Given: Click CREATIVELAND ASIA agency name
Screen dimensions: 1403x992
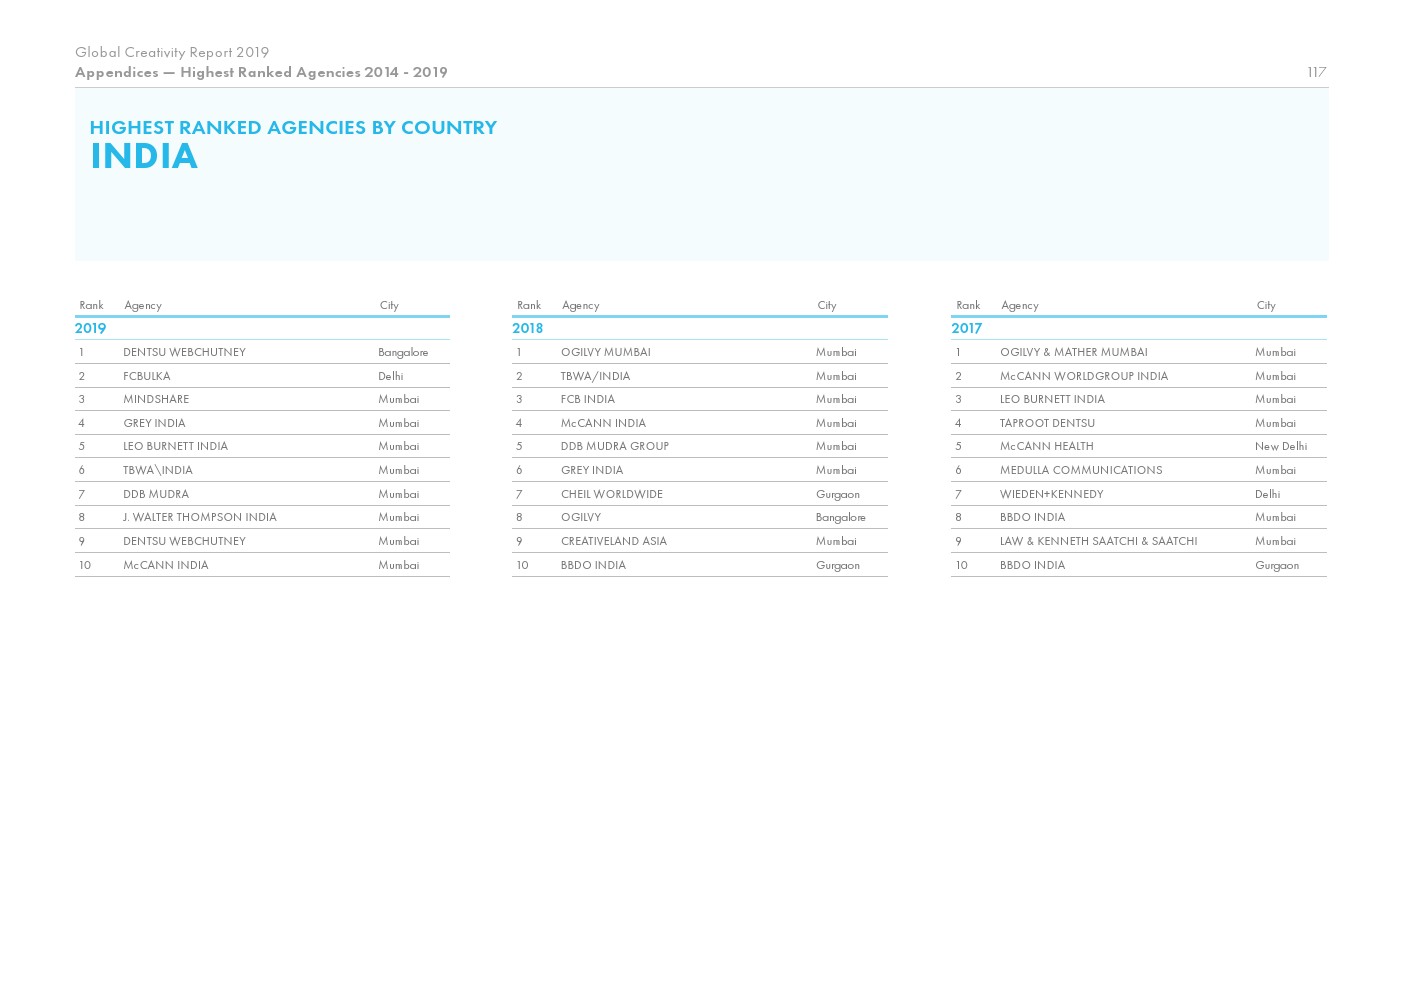Looking at the screenshot, I should tap(613, 541).
